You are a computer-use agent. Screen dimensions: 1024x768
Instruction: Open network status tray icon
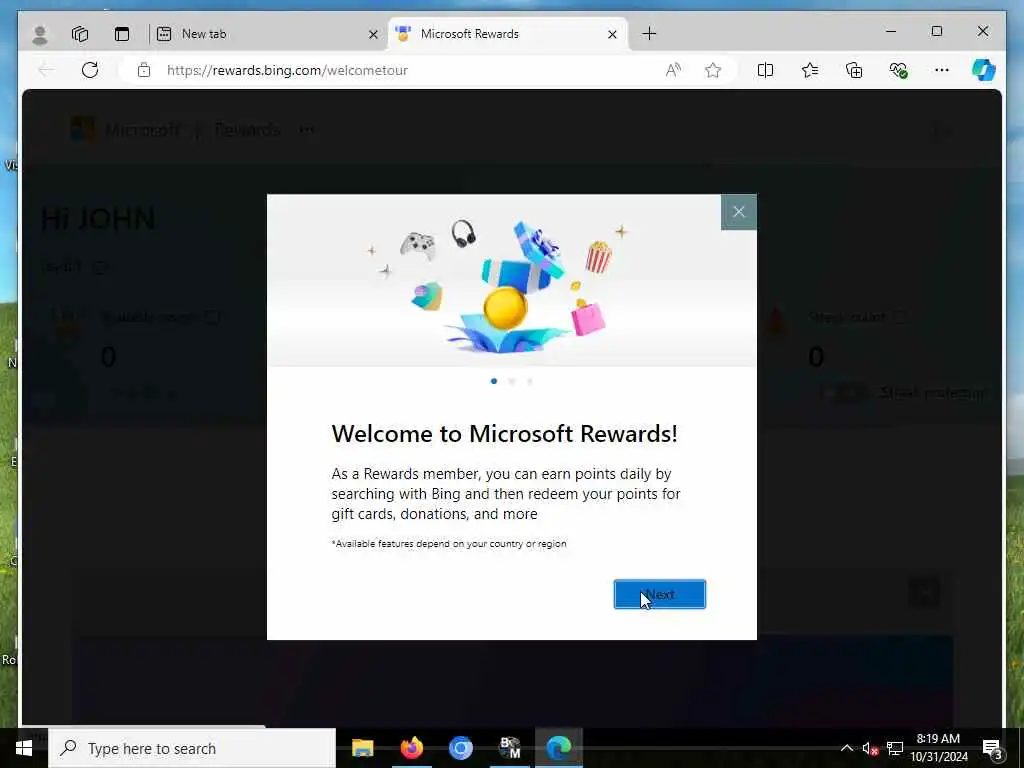(x=895, y=748)
